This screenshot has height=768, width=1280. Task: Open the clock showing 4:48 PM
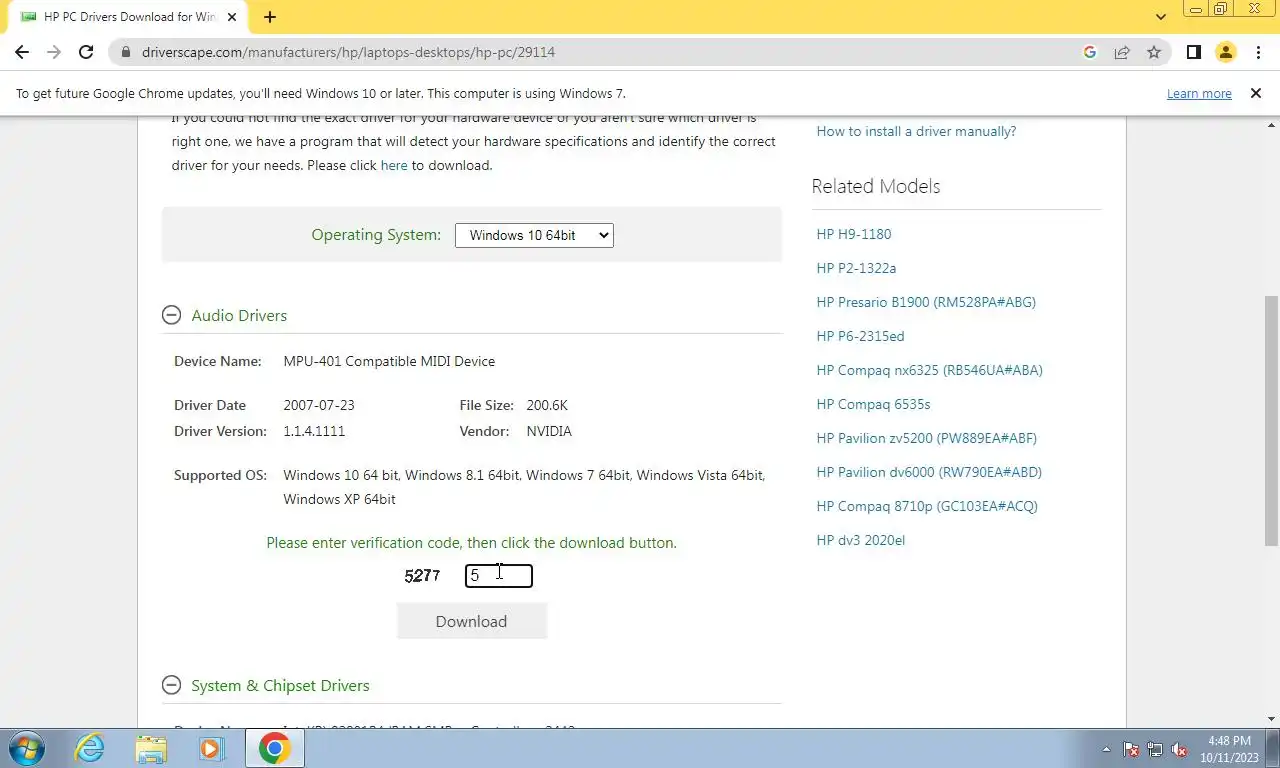click(x=1229, y=749)
